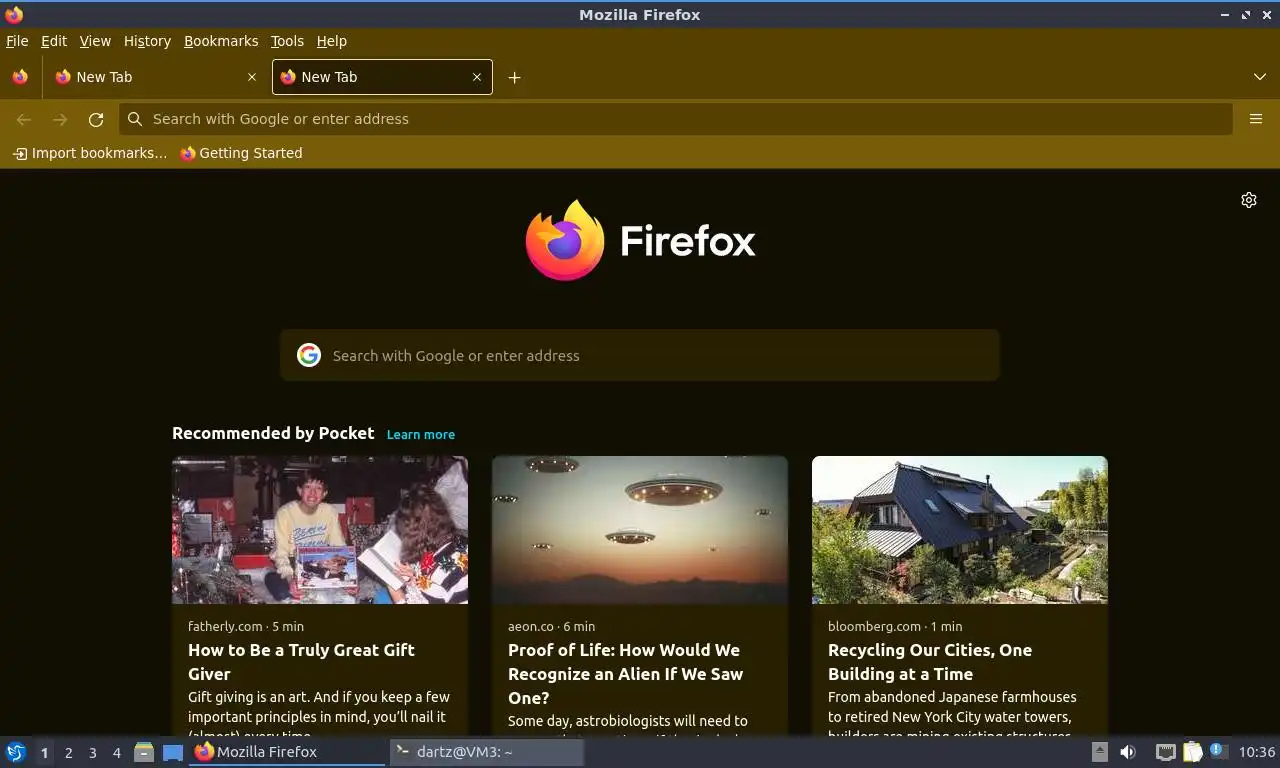Open 'Recycling Our Cities' article headline

point(930,662)
